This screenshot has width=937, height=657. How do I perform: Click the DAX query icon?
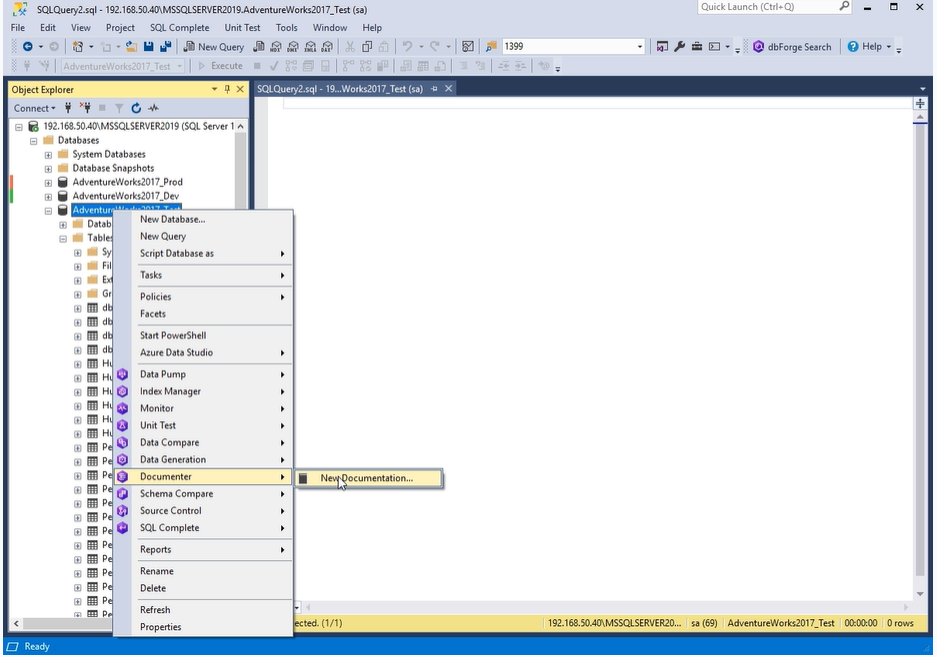click(327, 47)
